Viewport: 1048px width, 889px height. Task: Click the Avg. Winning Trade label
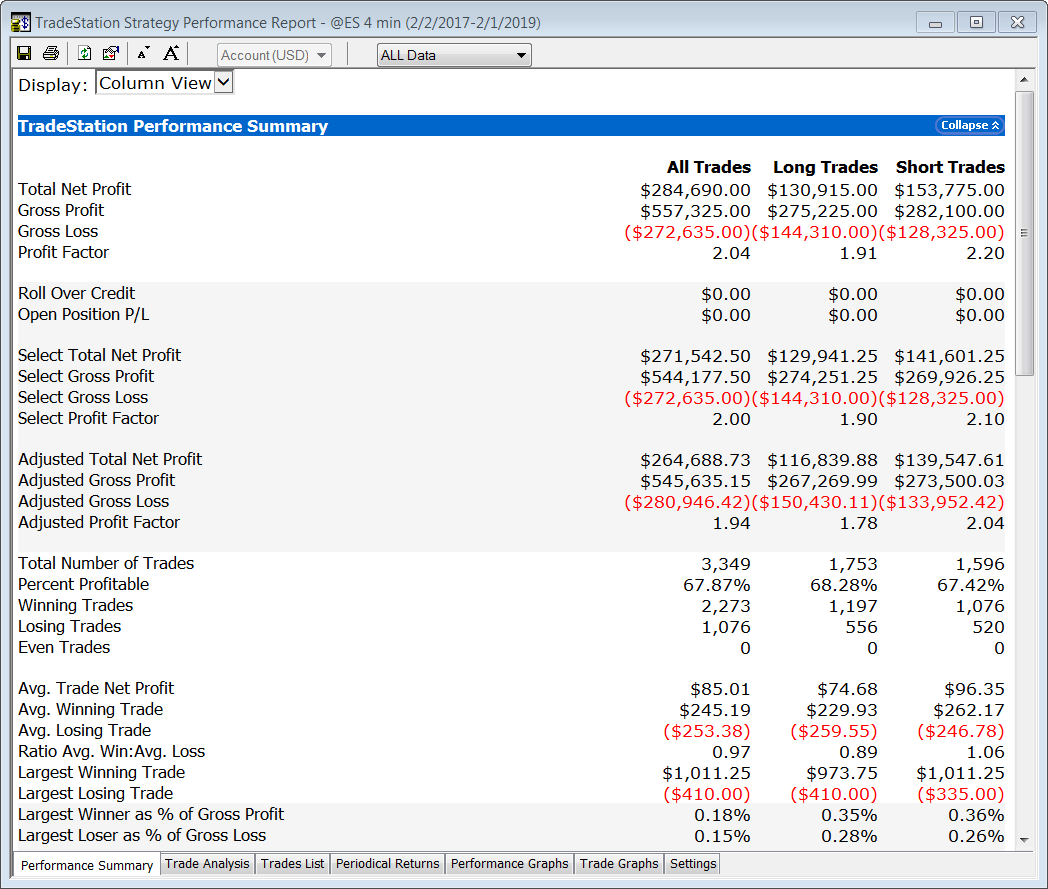[90, 709]
